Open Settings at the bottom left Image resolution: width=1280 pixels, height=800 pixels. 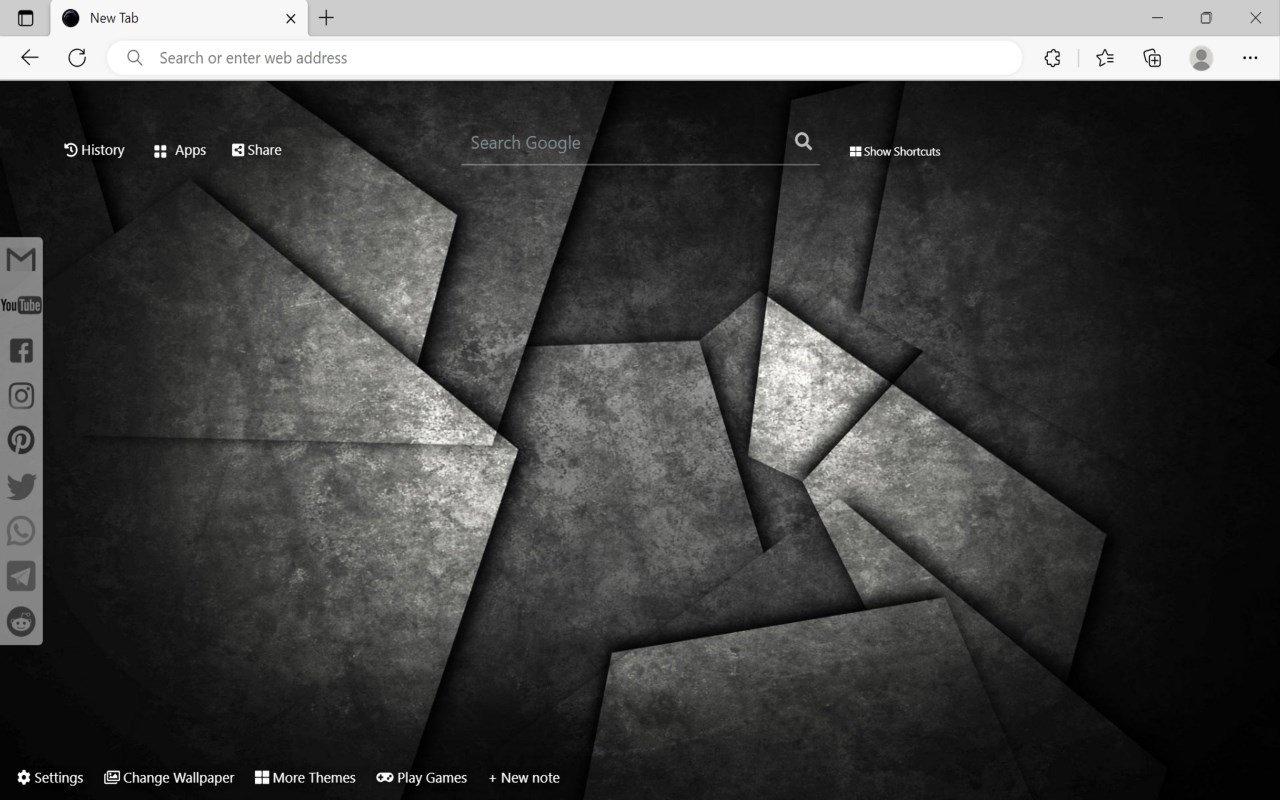point(50,778)
